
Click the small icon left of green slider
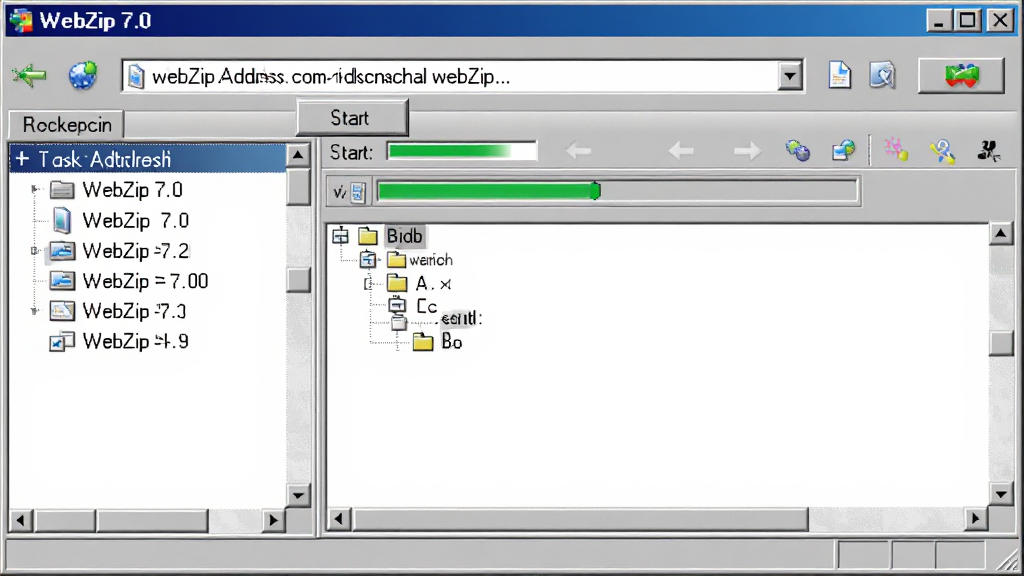[x=357, y=192]
